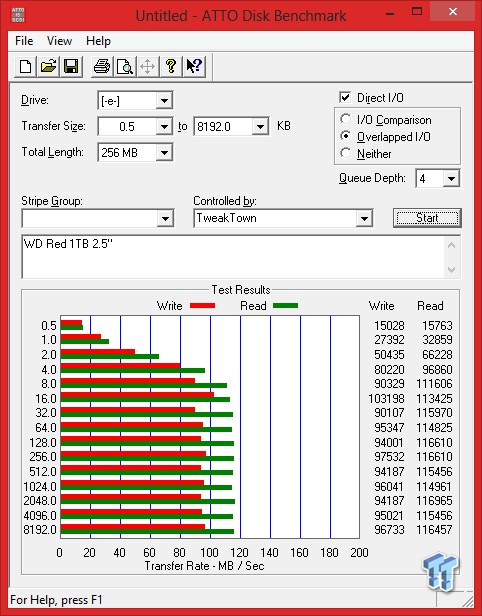Activate the context help arrow icon
482x616 pixels.
pos(194,66)
